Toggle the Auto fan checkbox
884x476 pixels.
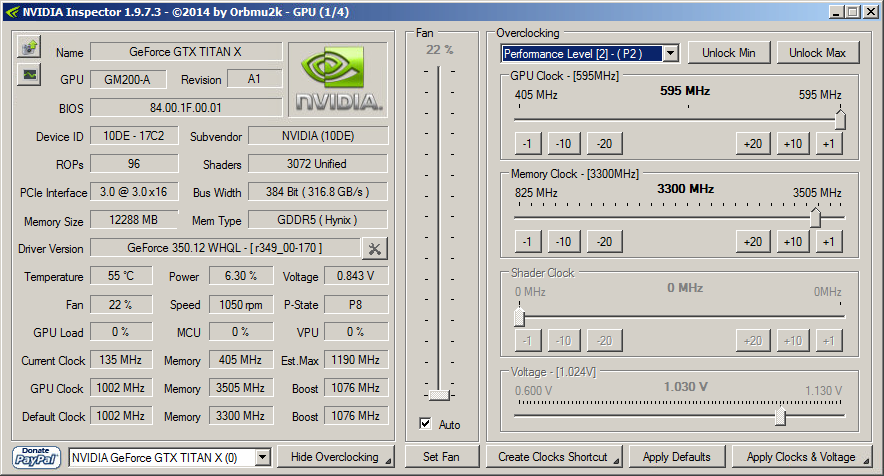click(426, 424)
